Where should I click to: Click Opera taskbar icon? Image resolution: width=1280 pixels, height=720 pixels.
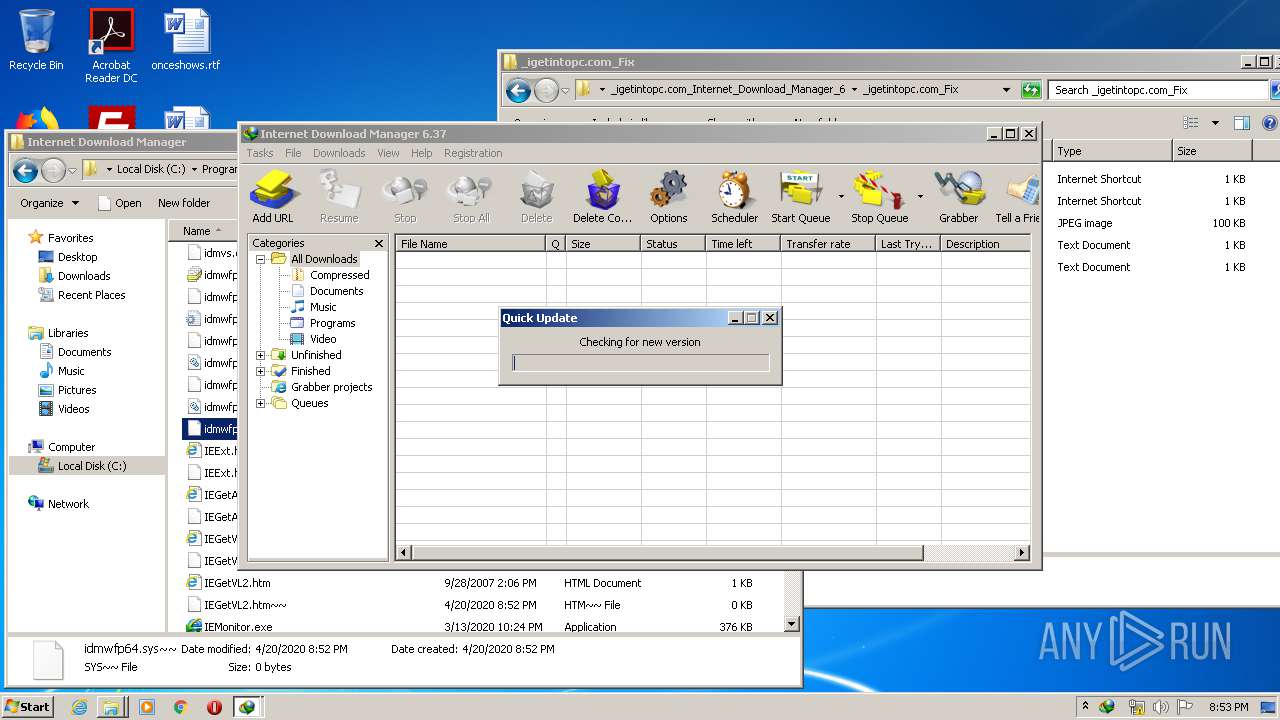[214, 707]
